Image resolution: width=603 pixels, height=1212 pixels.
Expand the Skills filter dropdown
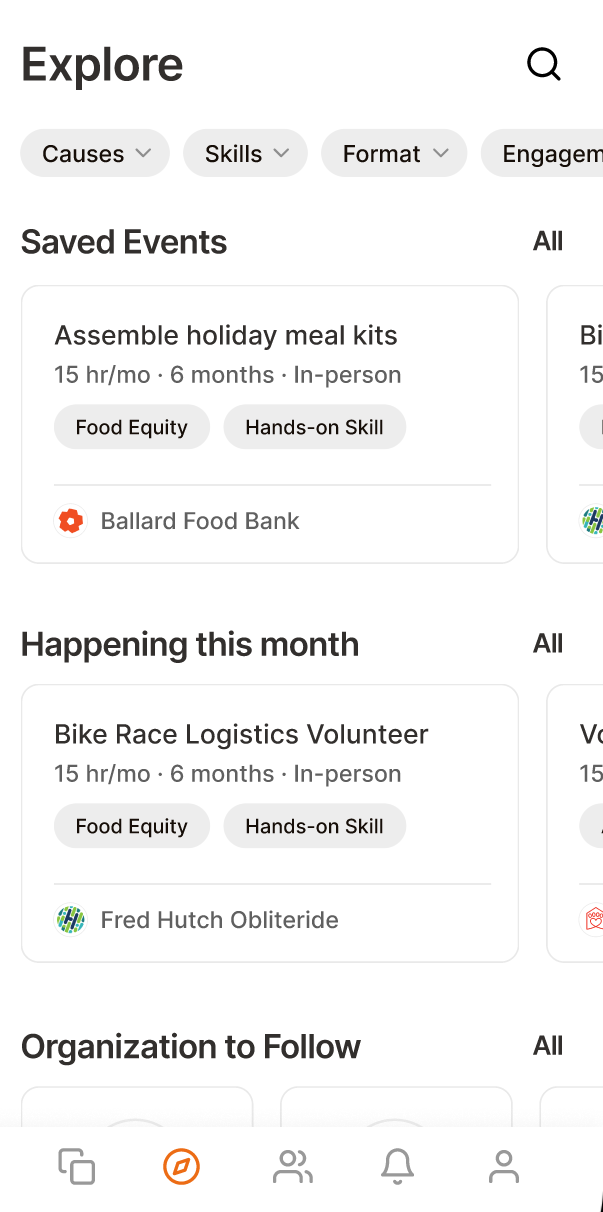coord(246,153)
